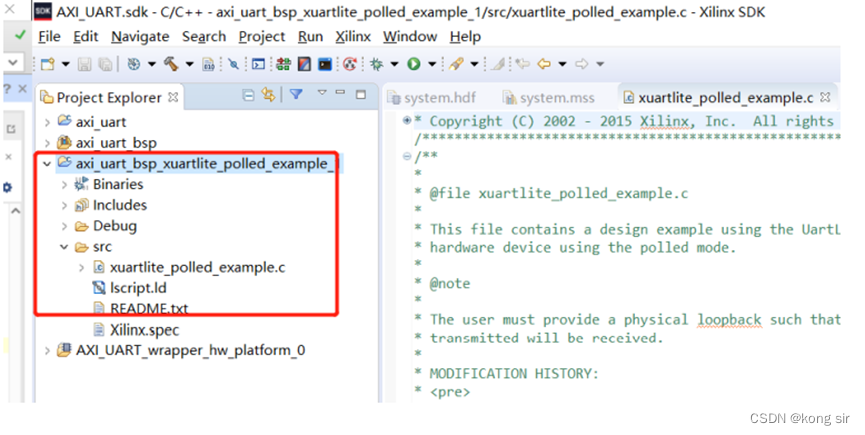Expand the Includes node

pyautogui.click(x=65, y=206)
